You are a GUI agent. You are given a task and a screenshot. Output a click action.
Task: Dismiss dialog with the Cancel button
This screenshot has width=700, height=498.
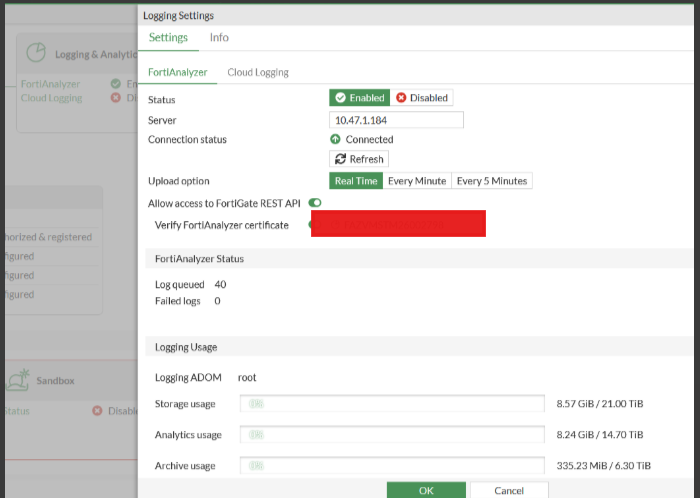pos(509,490)
